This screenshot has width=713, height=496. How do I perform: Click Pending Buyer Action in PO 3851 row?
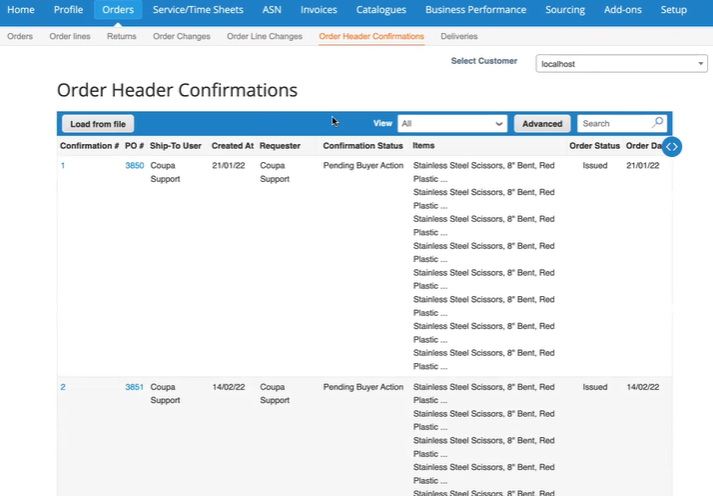click(363, 387)
